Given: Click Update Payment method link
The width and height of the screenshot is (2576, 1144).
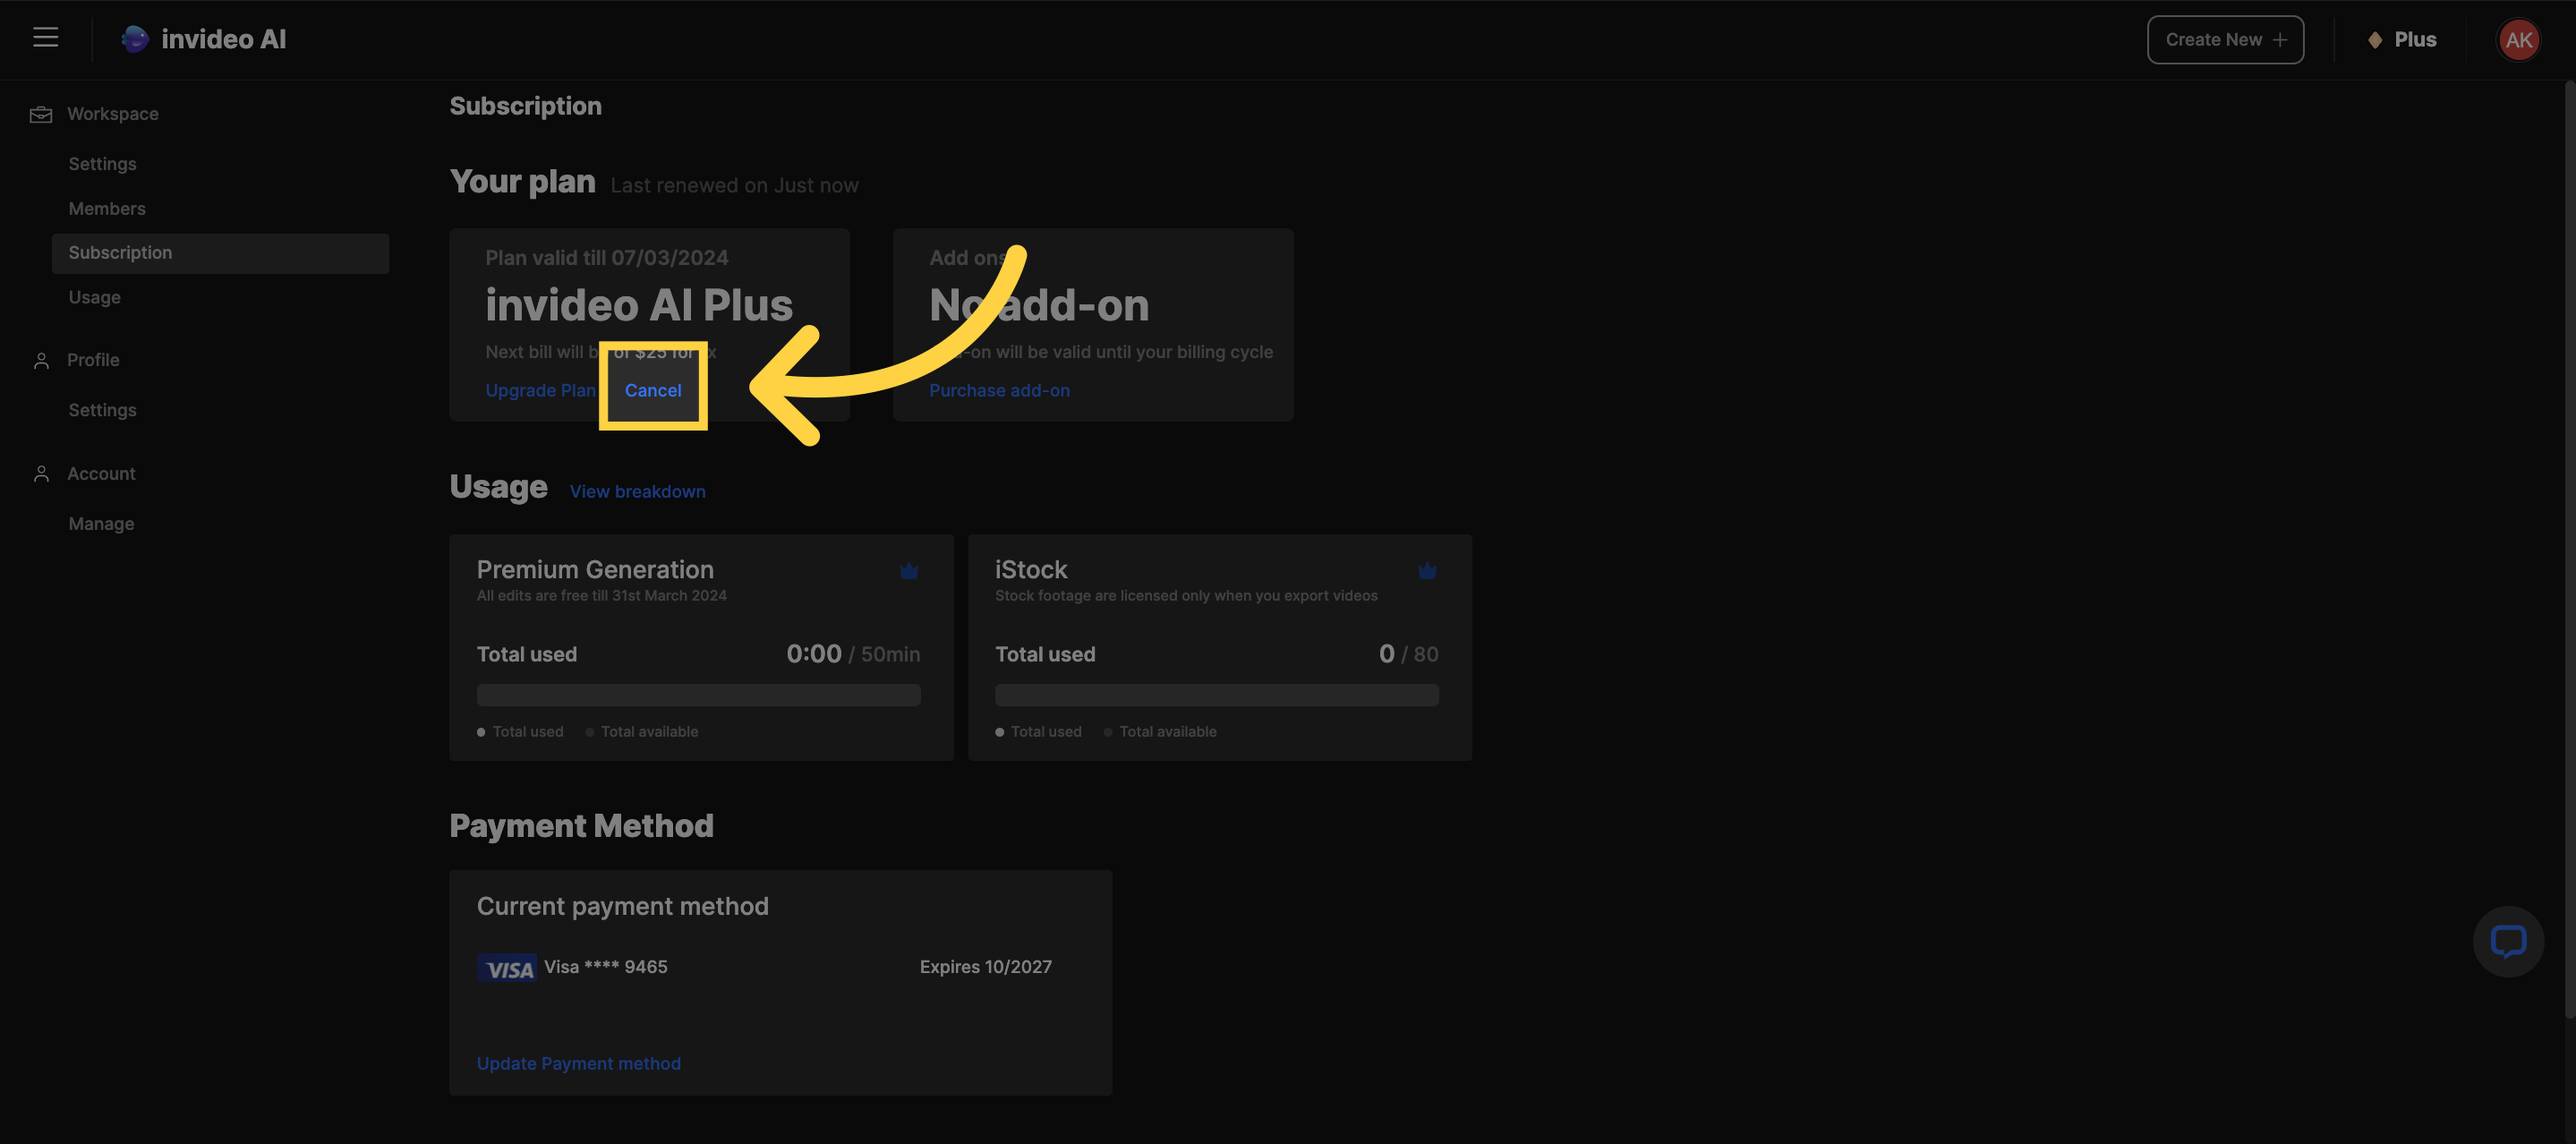Looking at the screenshot, I should tap(578, 1063).
